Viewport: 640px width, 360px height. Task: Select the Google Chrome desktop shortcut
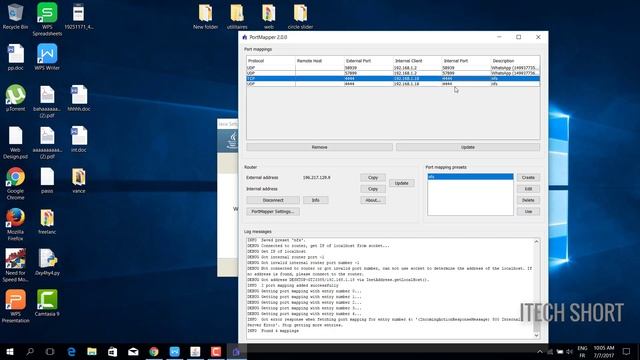(16, 183)
